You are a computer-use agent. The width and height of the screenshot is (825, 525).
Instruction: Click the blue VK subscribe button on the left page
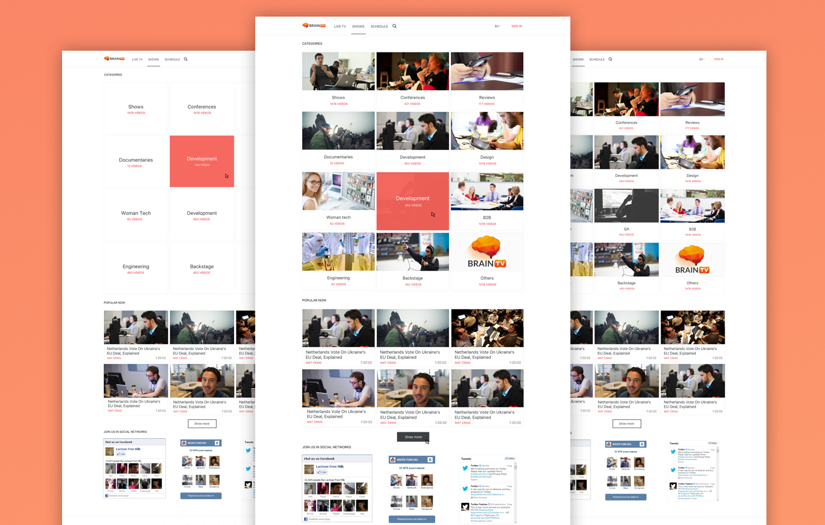coord(201,496)
